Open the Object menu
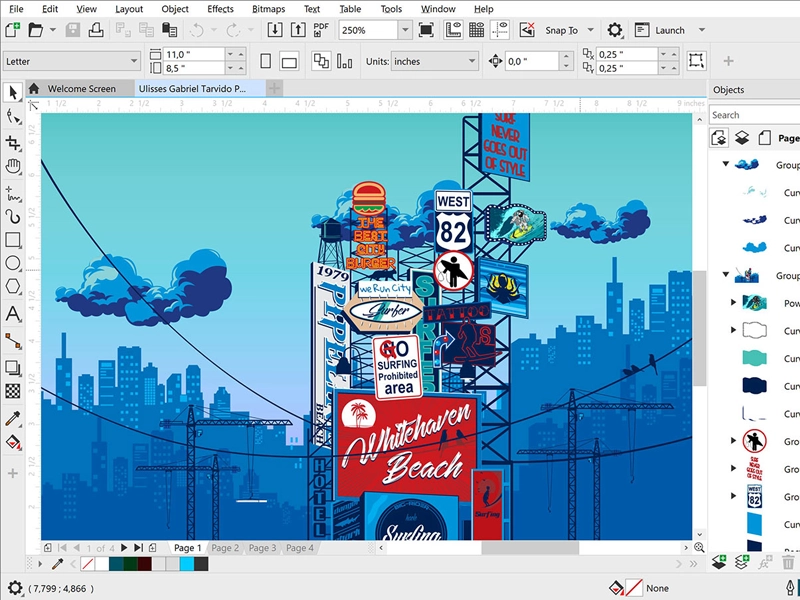Viewport: 800px width, 600px height. 175,9
